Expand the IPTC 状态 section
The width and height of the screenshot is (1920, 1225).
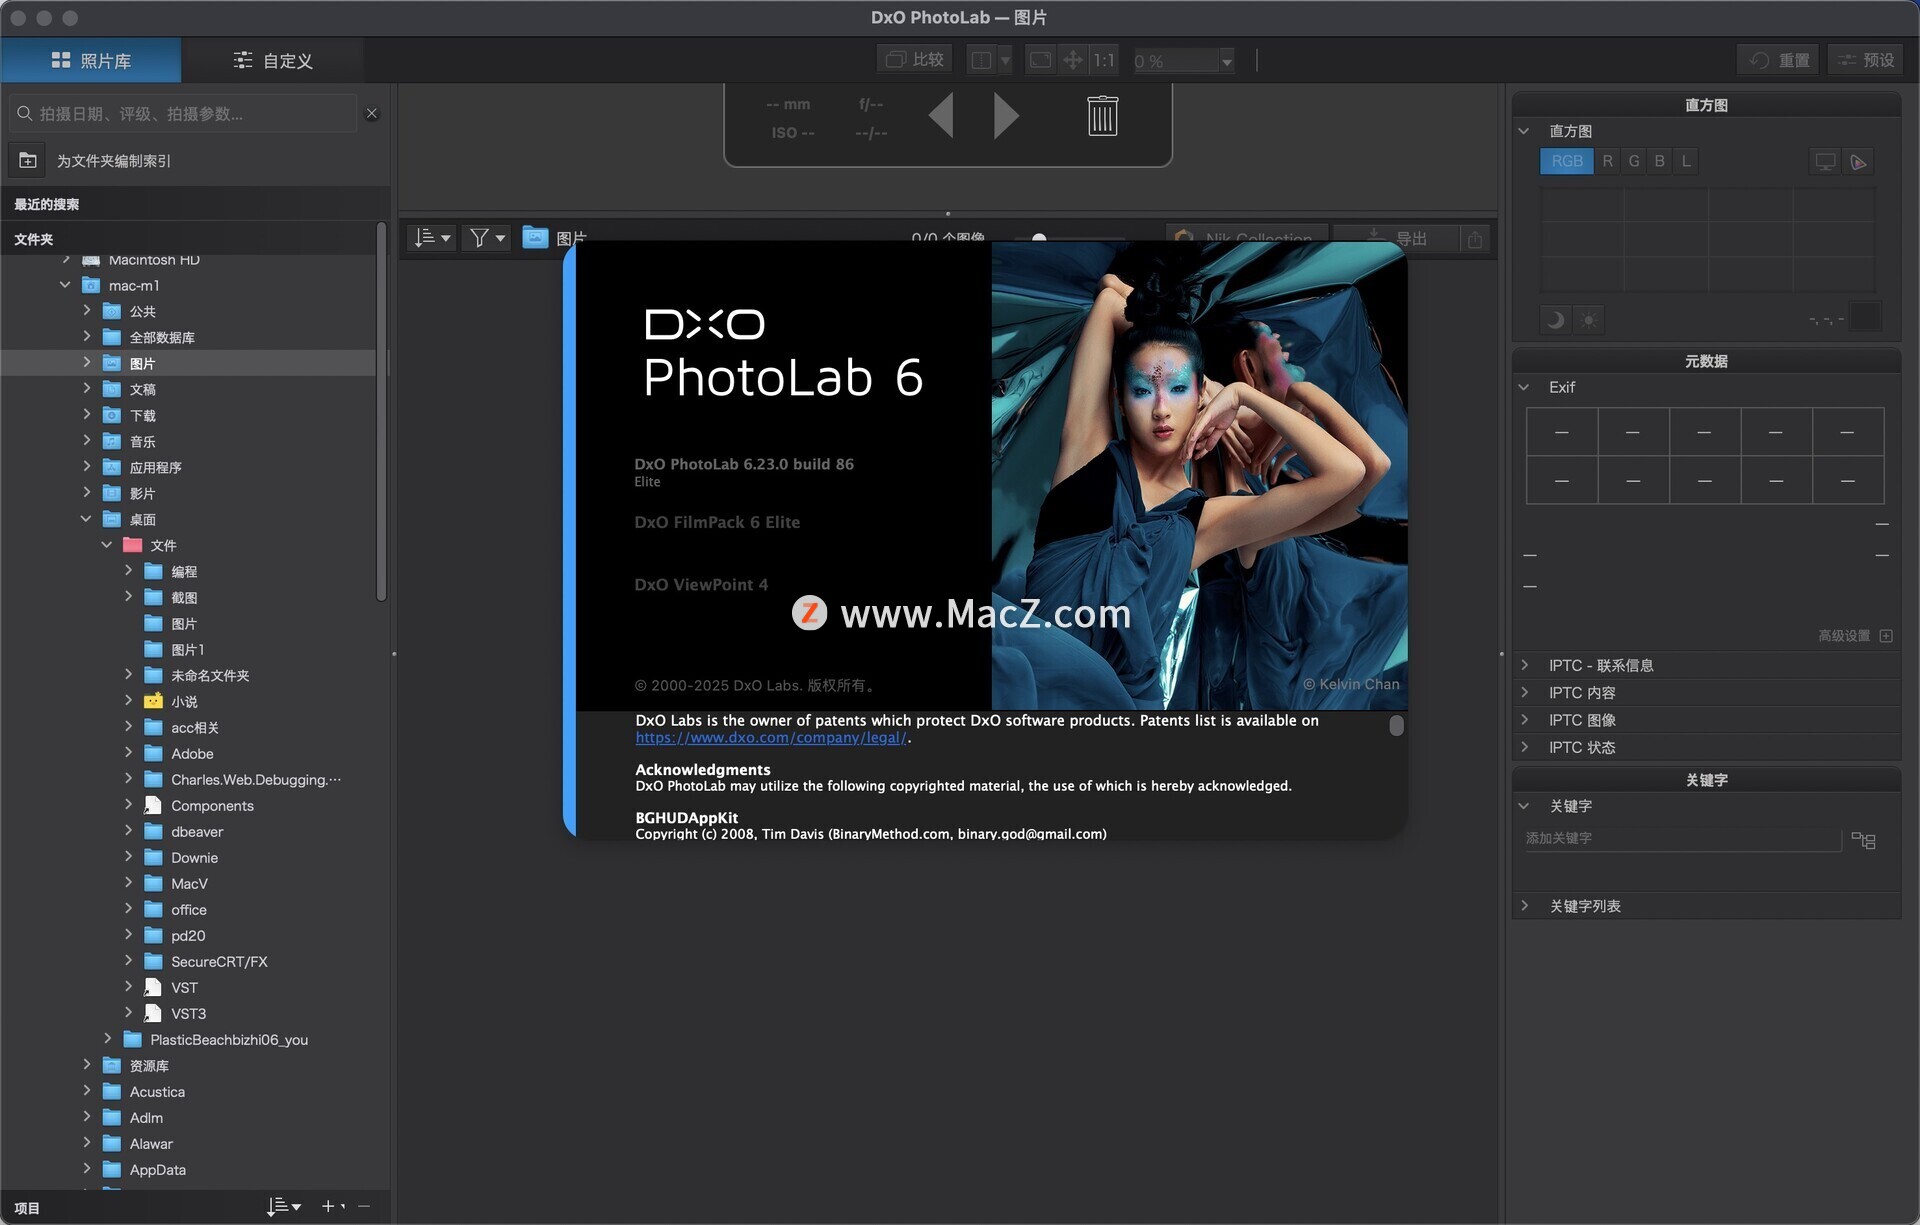pyautogui.click(x=1523, y=746)
